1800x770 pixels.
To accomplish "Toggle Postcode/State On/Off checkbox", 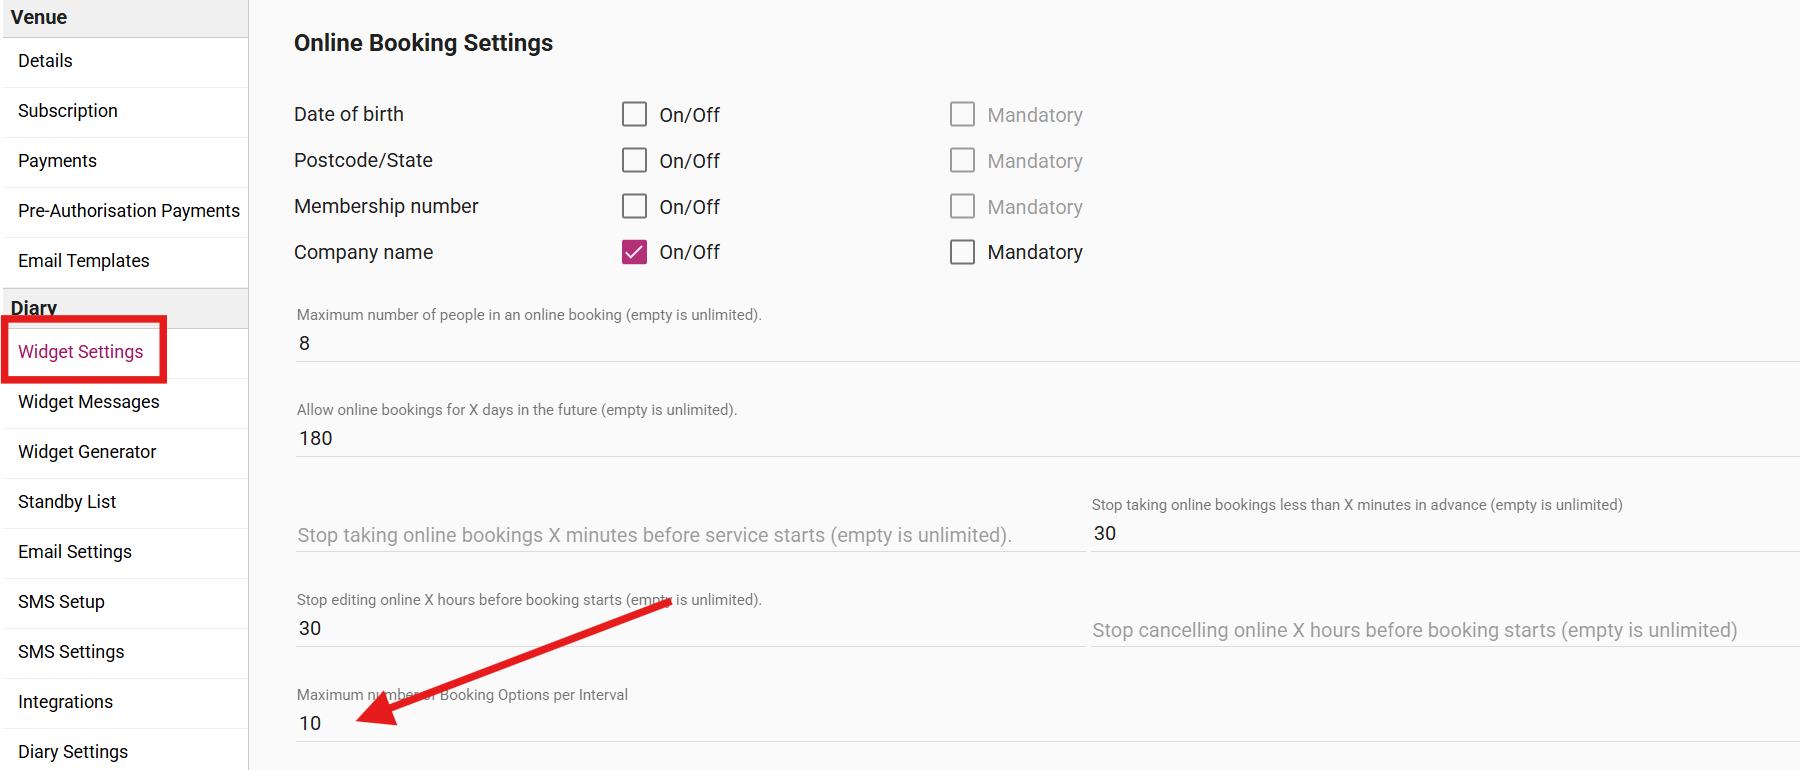I will pos(634,160).
